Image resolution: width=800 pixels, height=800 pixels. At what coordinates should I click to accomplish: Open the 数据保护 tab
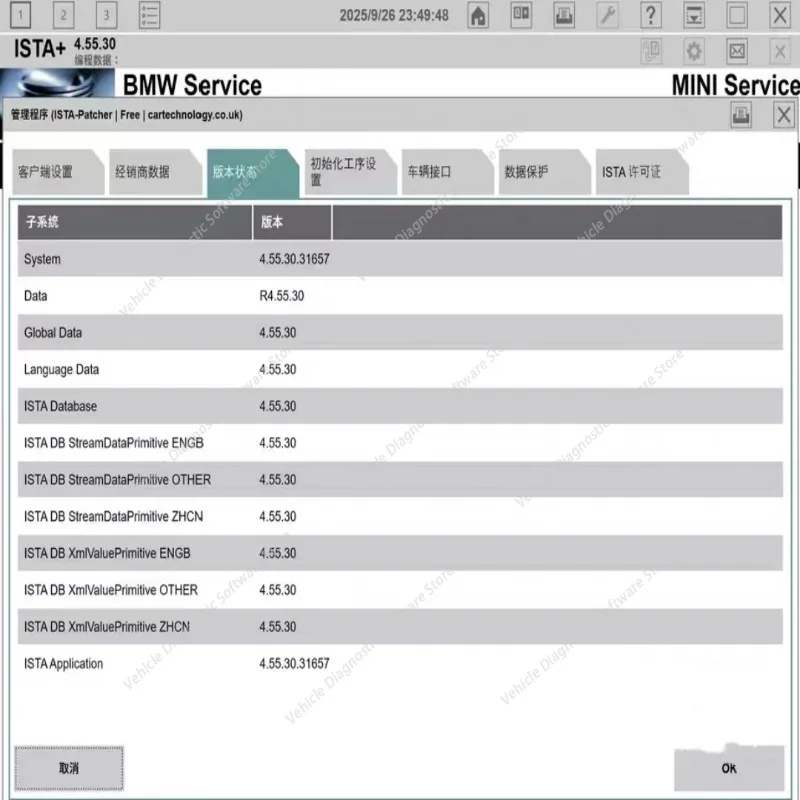(x=544, y=172)
